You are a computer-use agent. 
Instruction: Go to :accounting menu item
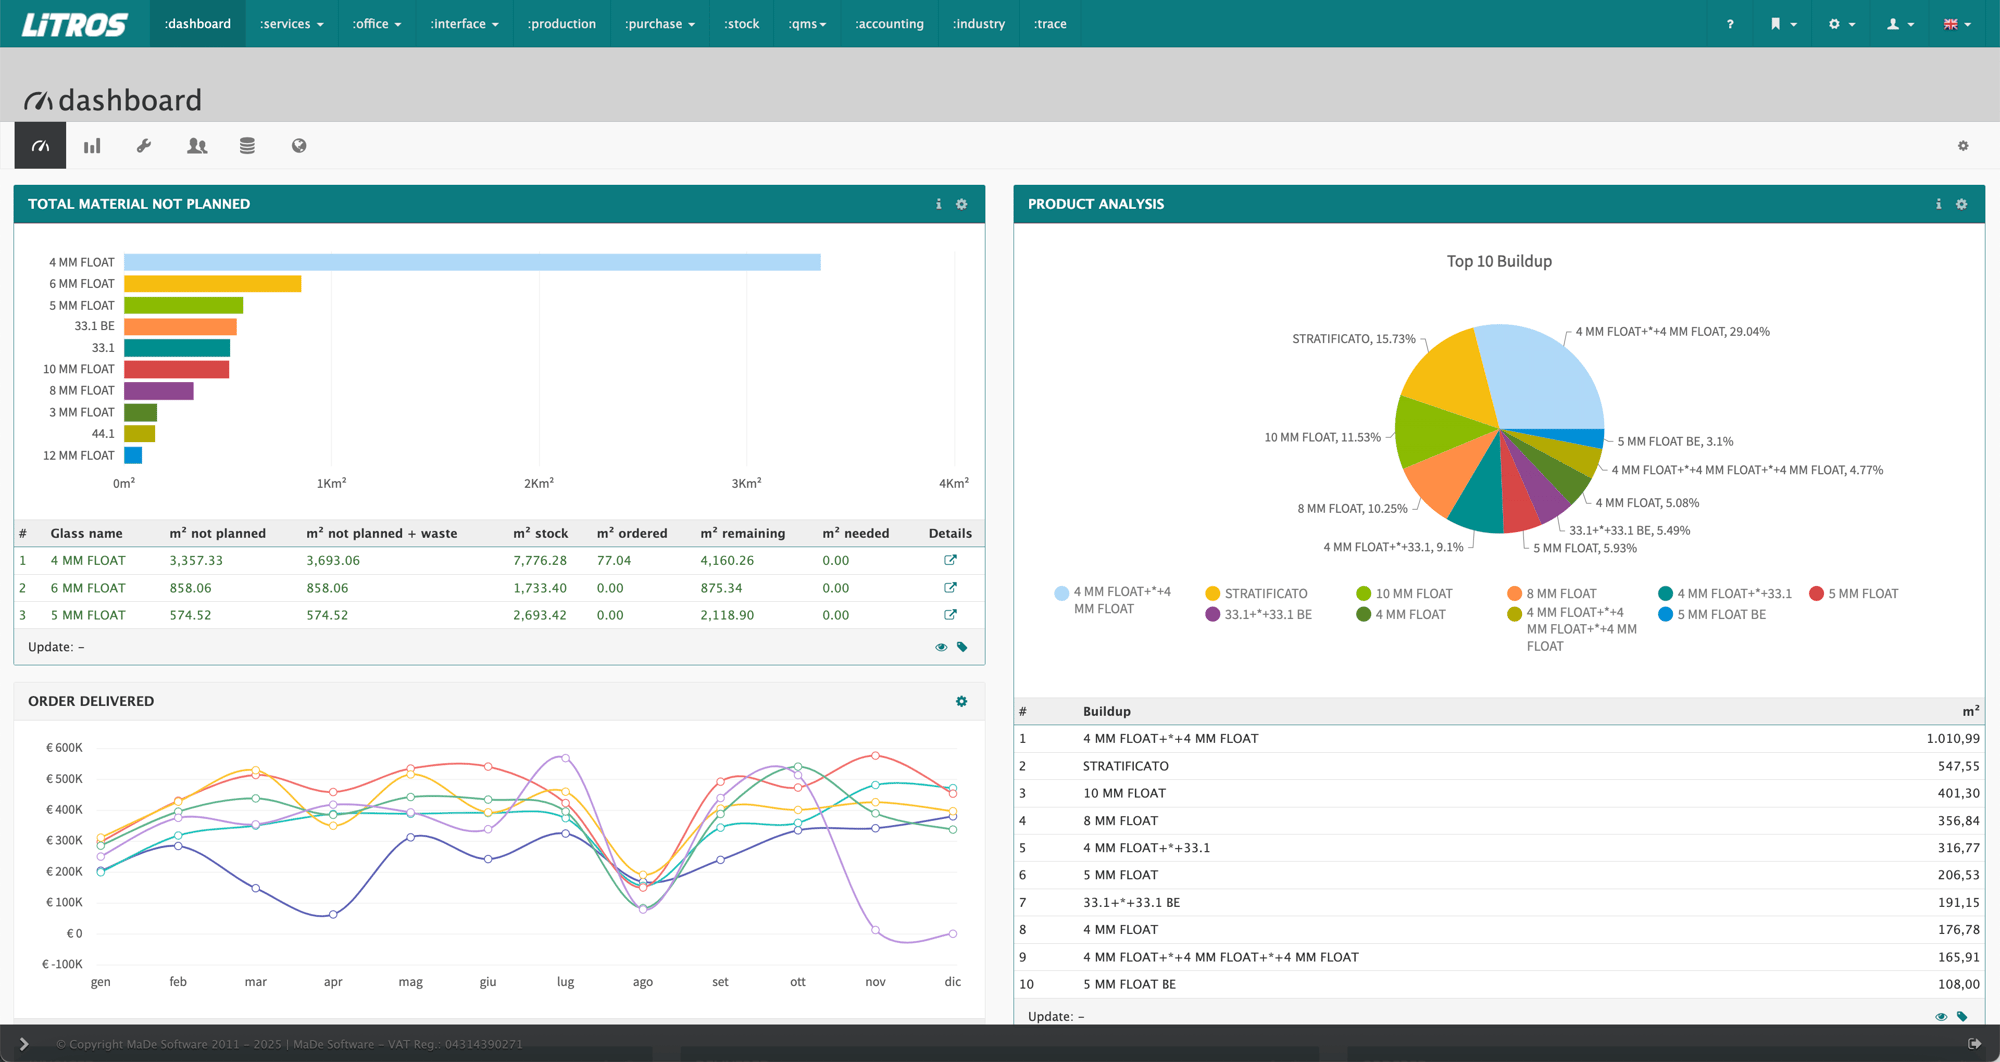coord(889,24)
